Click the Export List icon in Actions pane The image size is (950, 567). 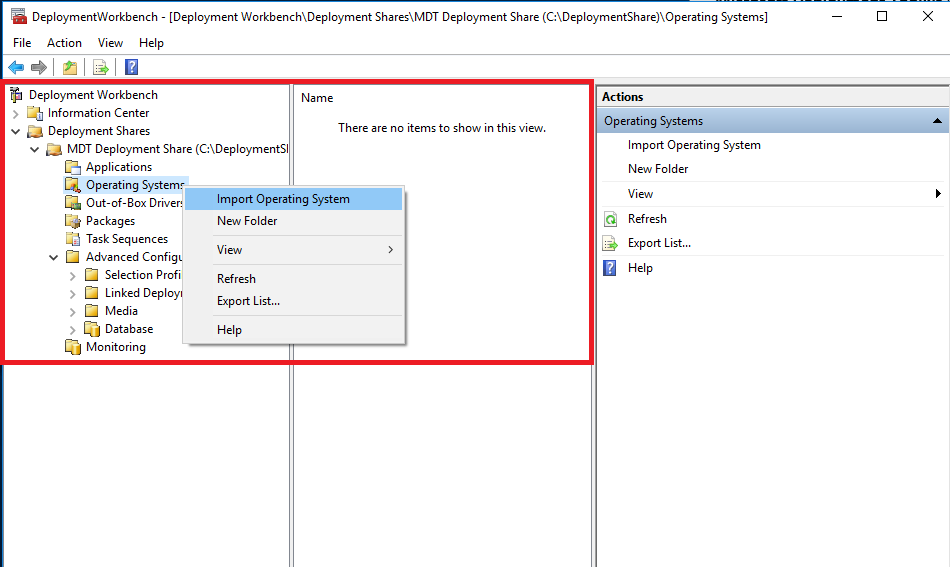(x=610, y=244)
